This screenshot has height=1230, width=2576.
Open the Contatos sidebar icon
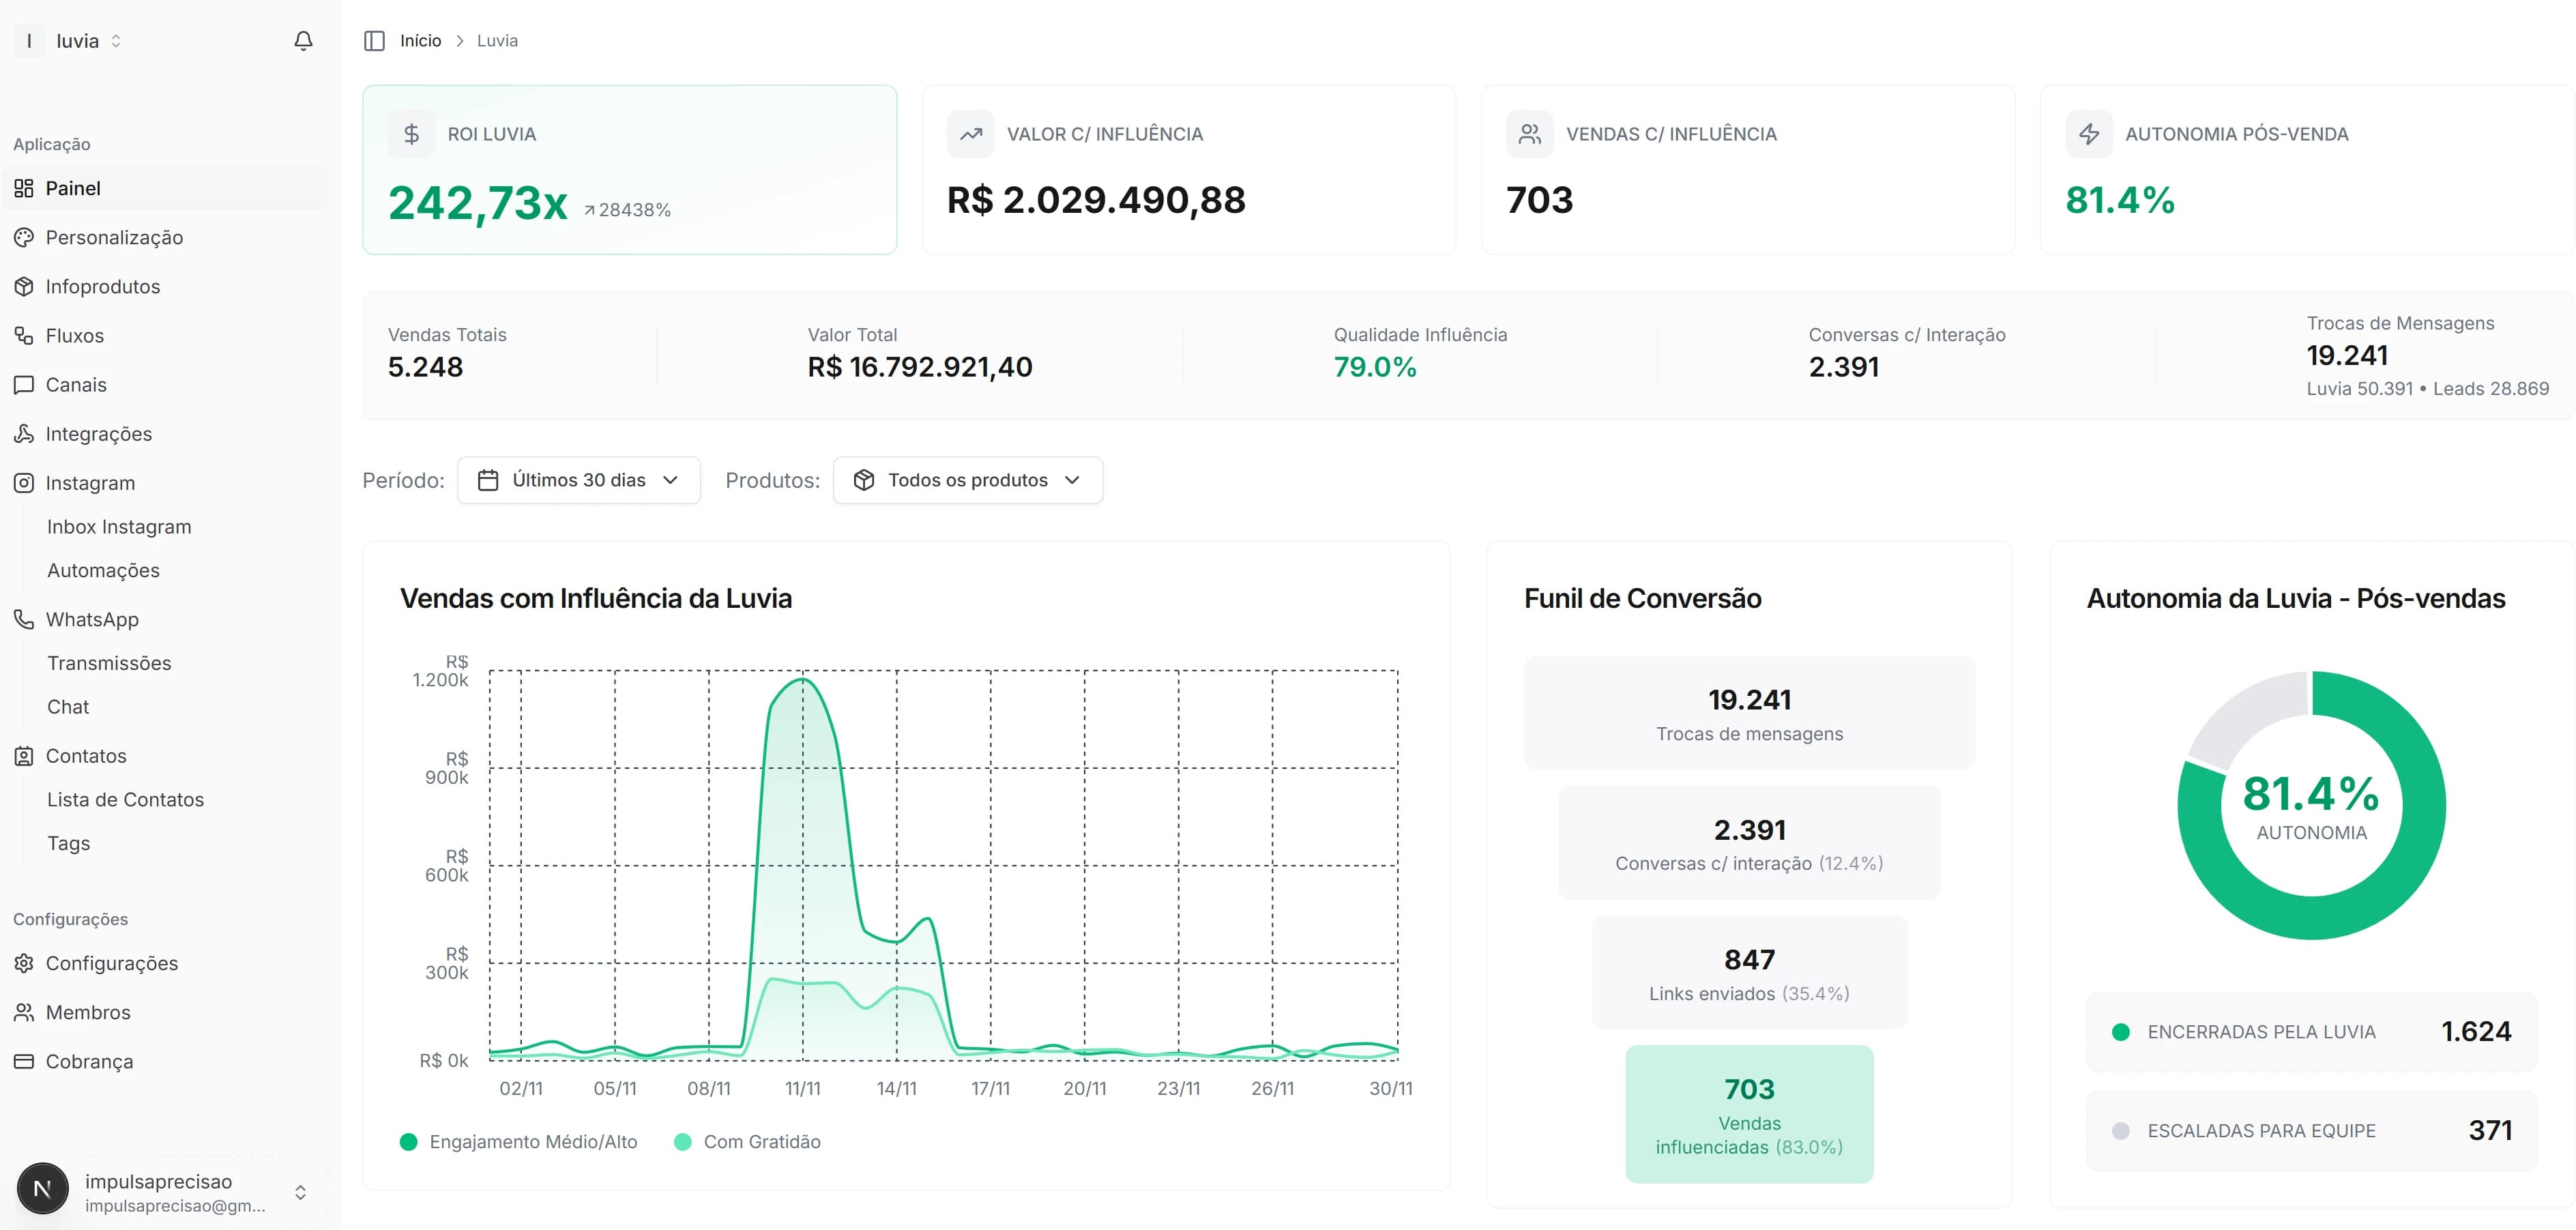click(25, 755)
